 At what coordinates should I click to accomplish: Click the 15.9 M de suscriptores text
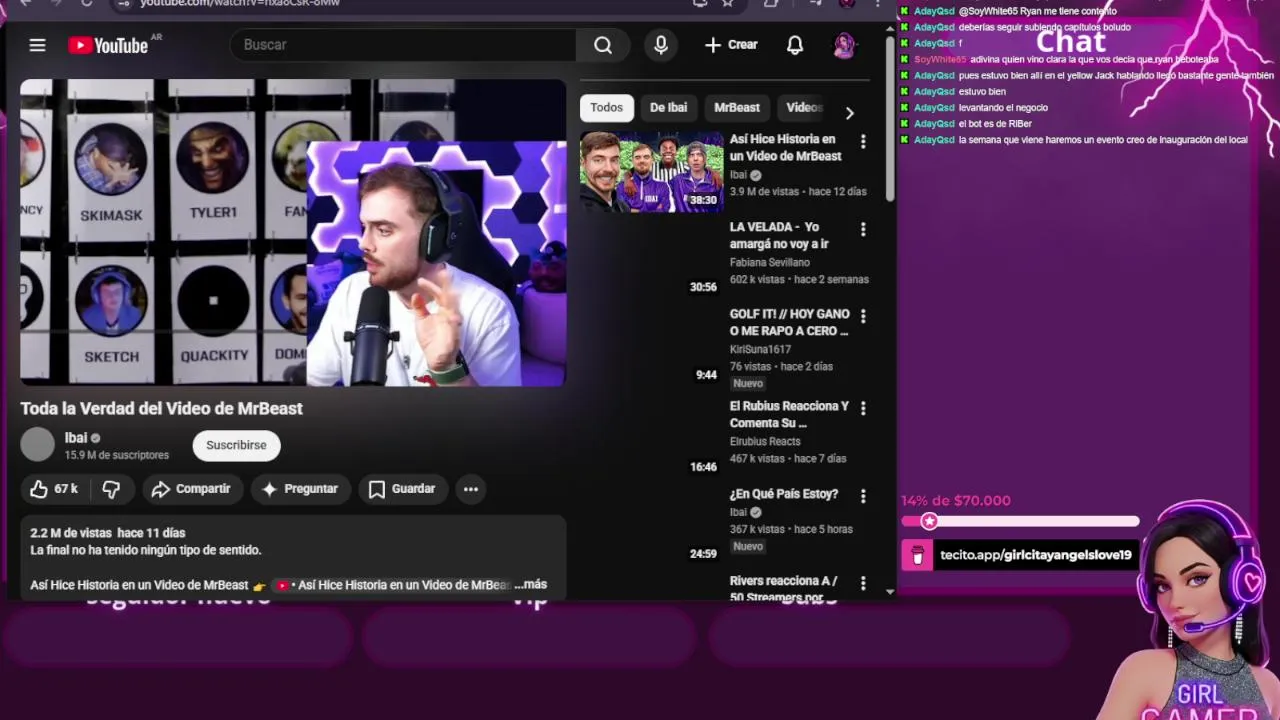pyautogui.click(x=117, y=455)
